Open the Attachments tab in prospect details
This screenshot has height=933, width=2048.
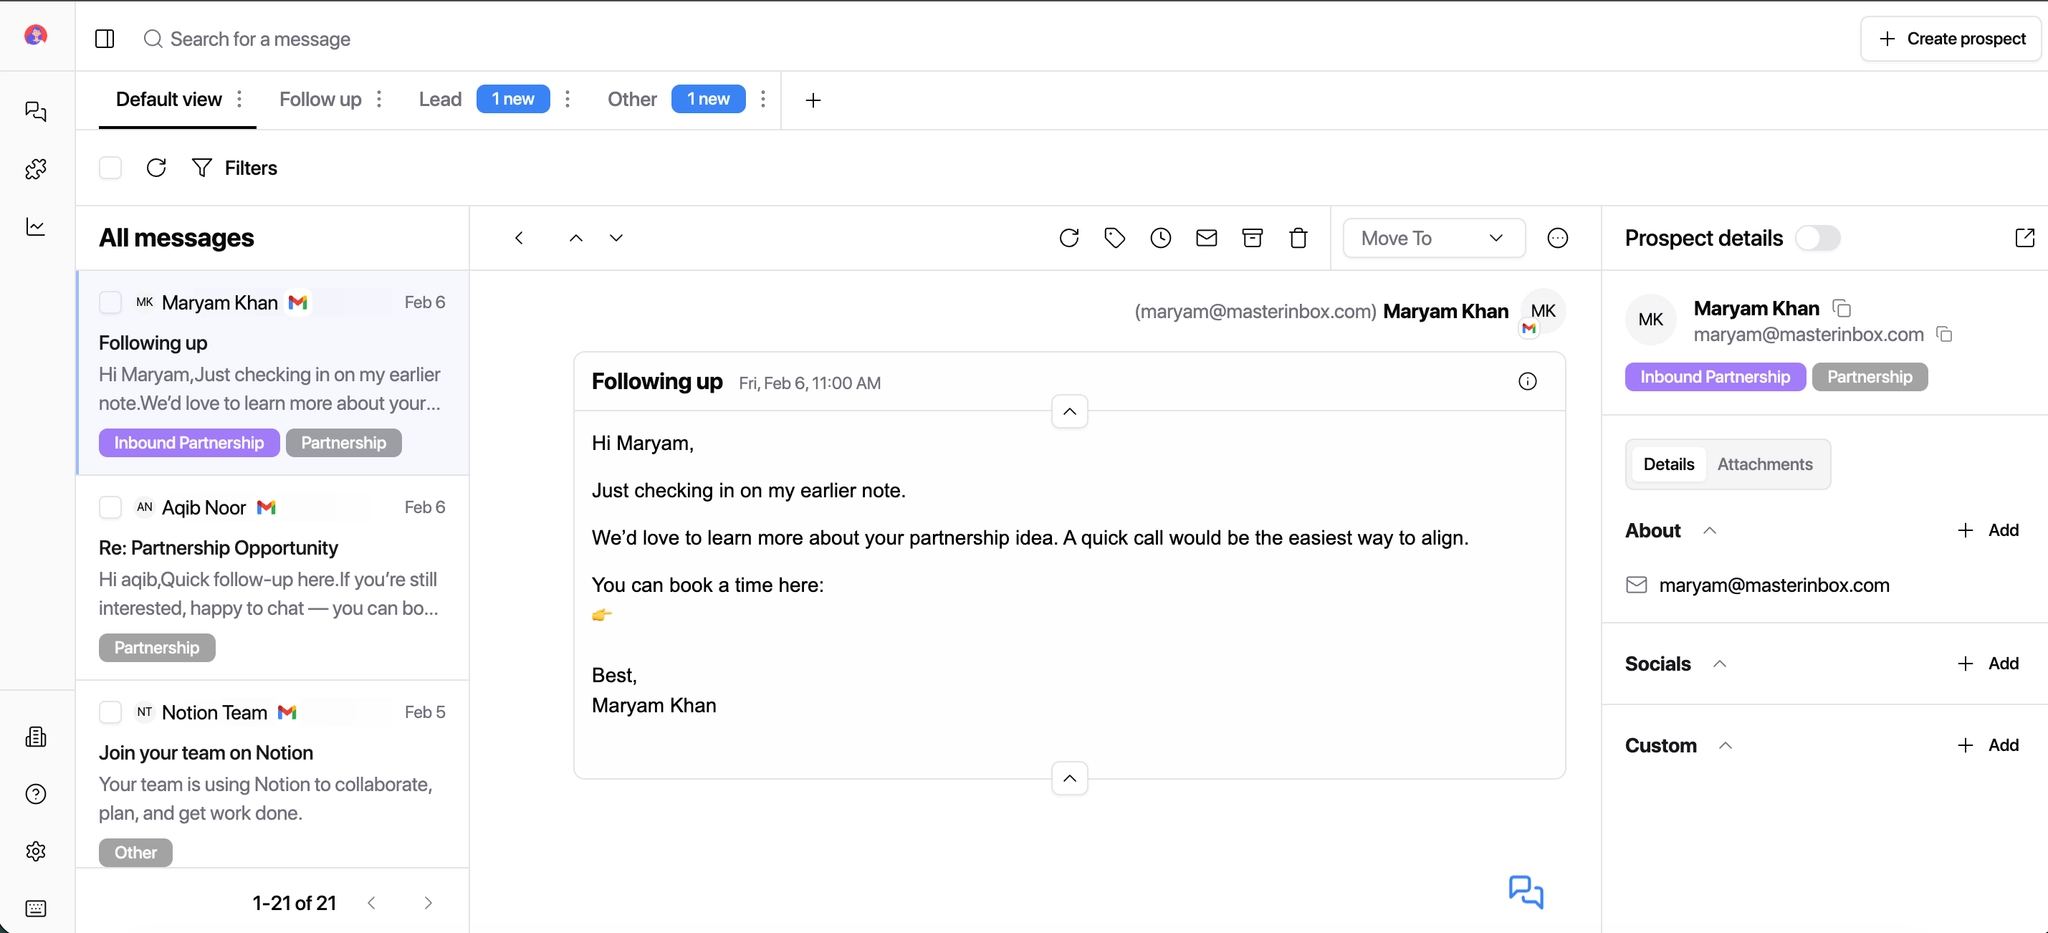click(1764, 464)
